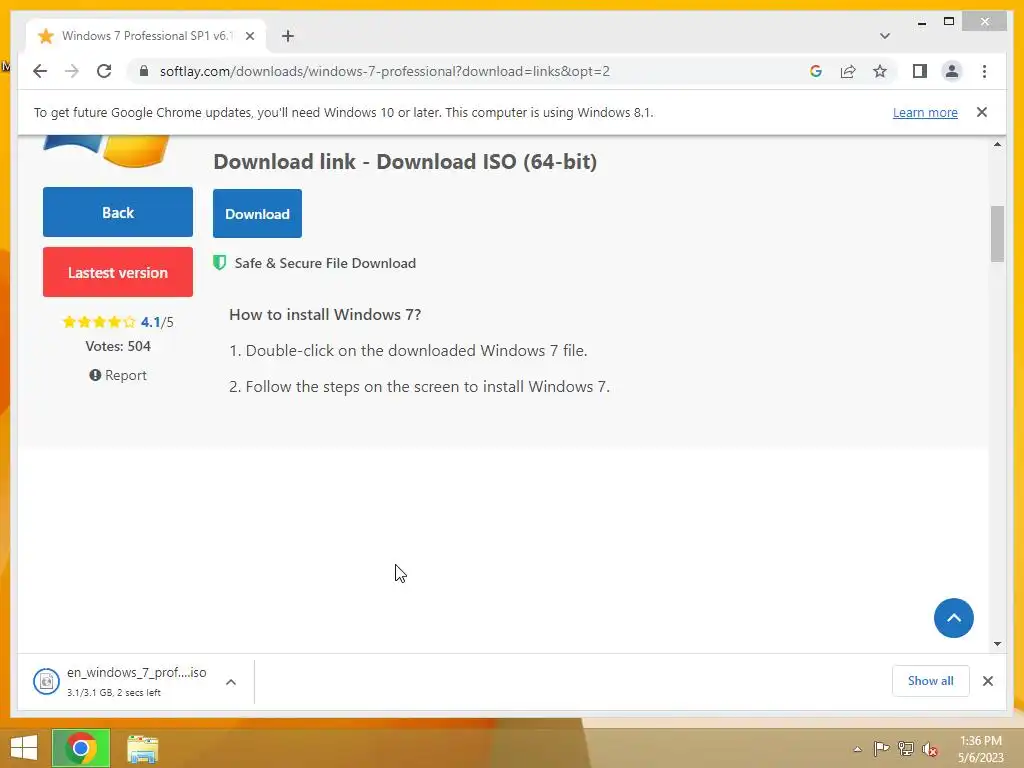Click the star rating icons
The image size is (1024, 768).
(99, 322)
